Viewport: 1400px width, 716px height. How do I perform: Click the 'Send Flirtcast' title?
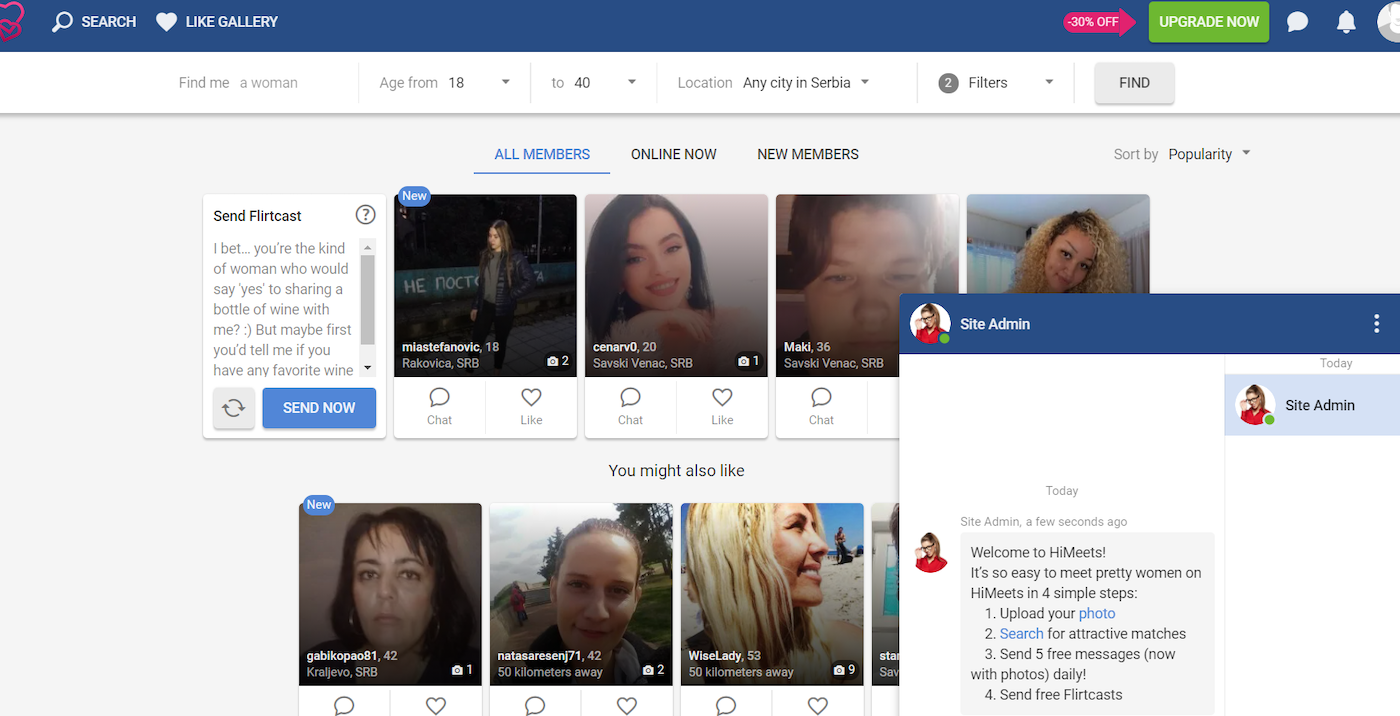pyautogui.click(x=258, y=215)
